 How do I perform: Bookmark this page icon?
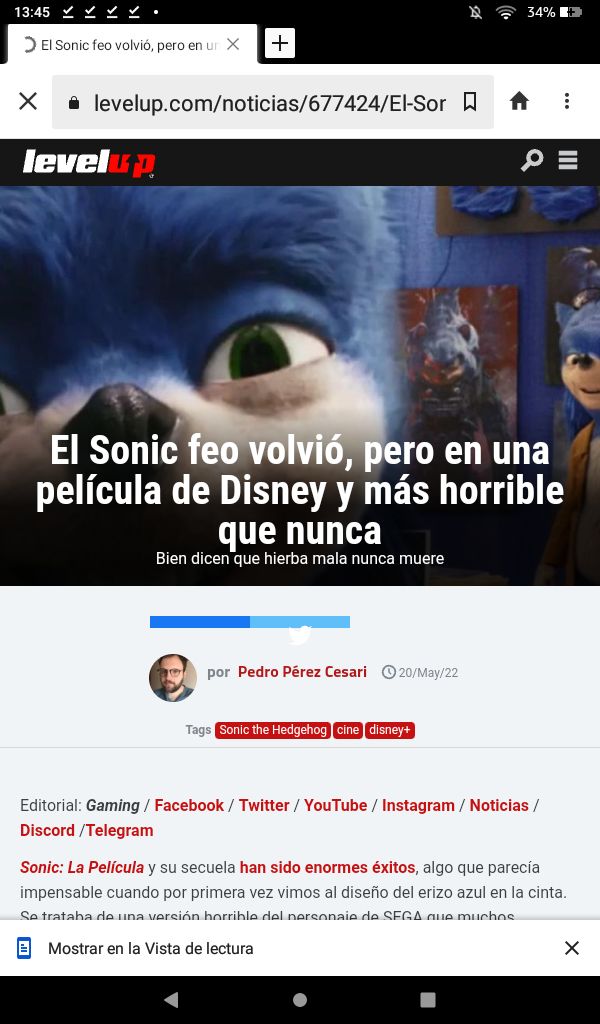[469, 101]
